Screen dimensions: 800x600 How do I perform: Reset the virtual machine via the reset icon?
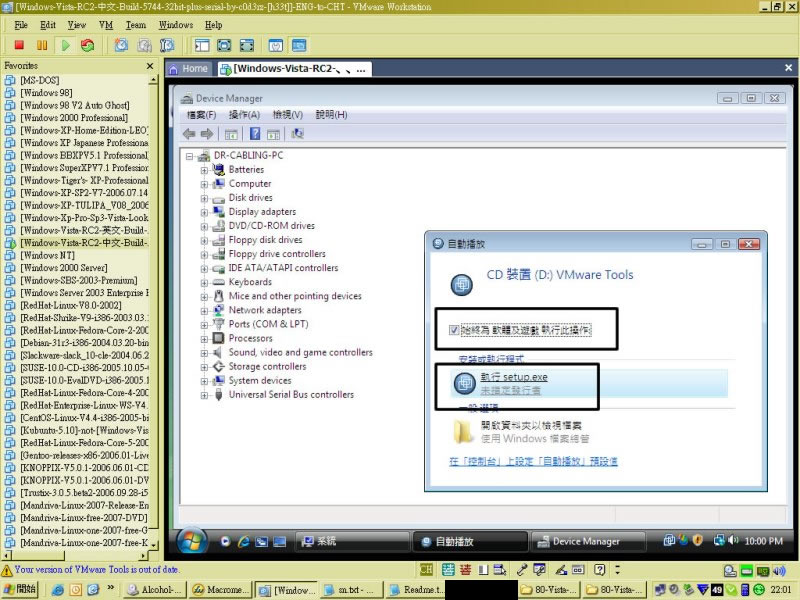coord(88,45)
